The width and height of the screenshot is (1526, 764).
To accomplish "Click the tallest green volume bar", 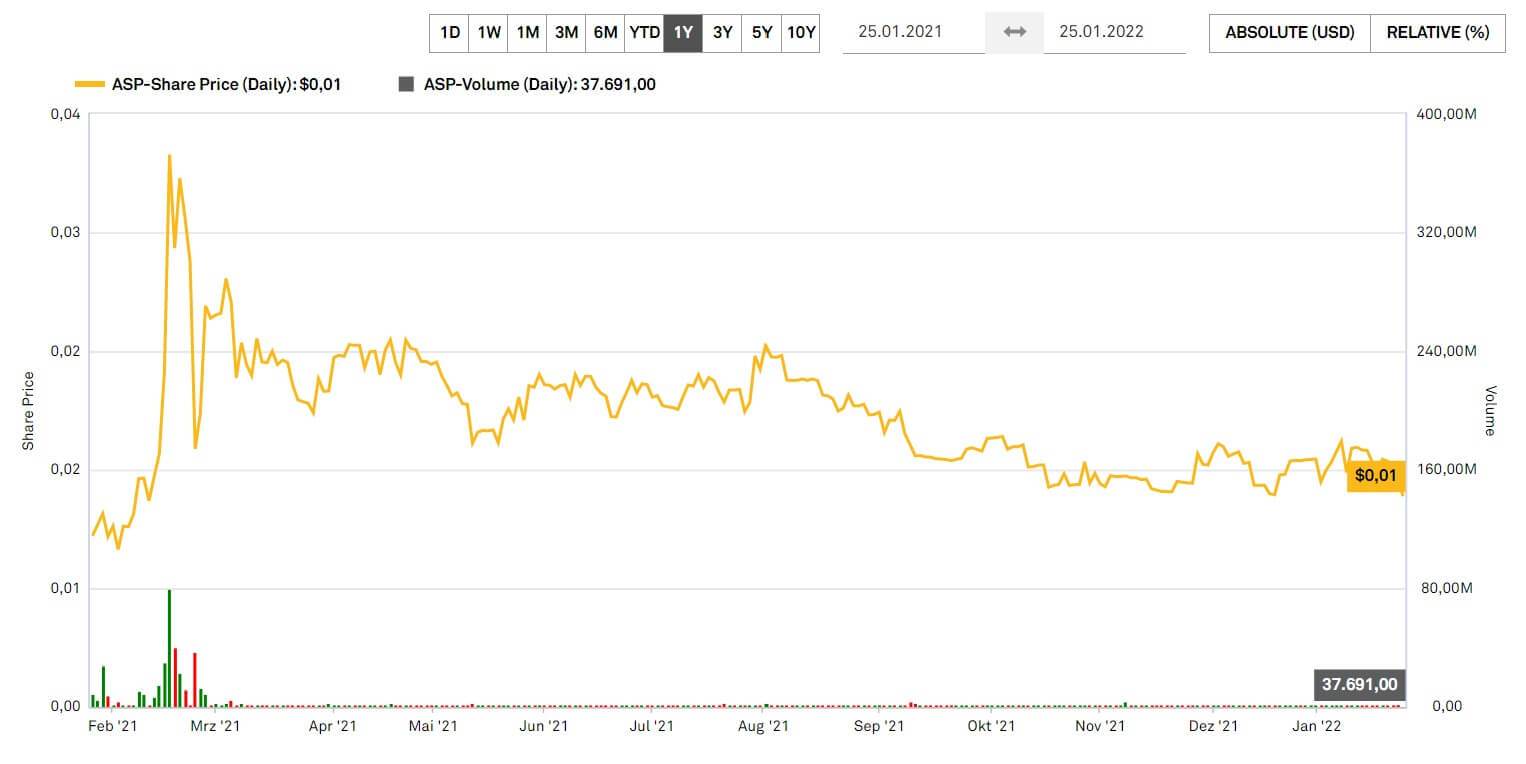I will pos(169,648).
